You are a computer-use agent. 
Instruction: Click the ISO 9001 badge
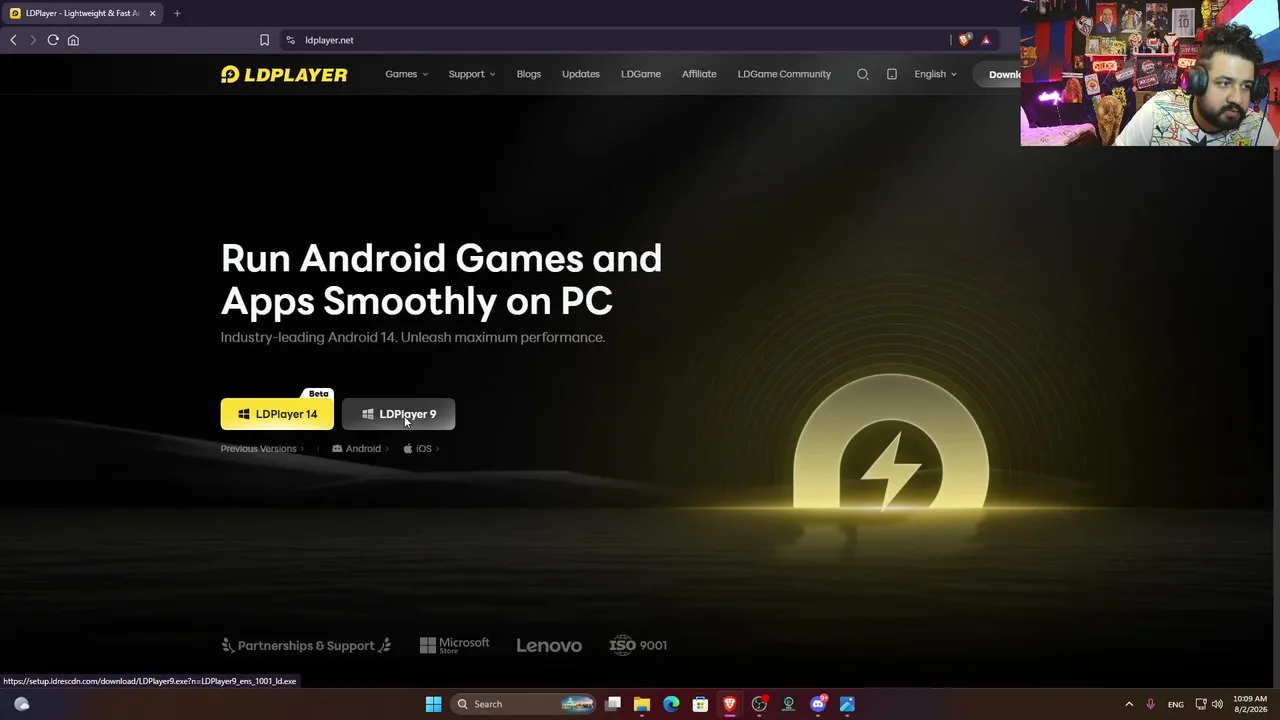point(638,645)
